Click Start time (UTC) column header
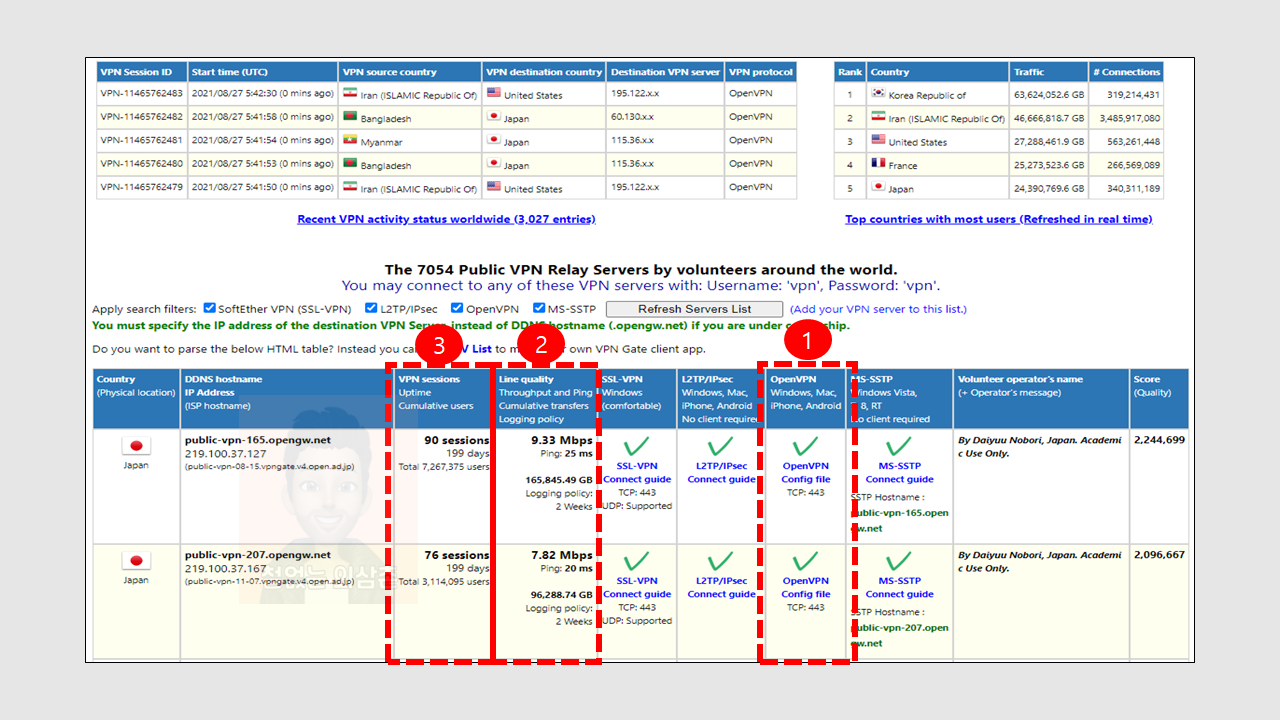 click(x=262, y=72)
